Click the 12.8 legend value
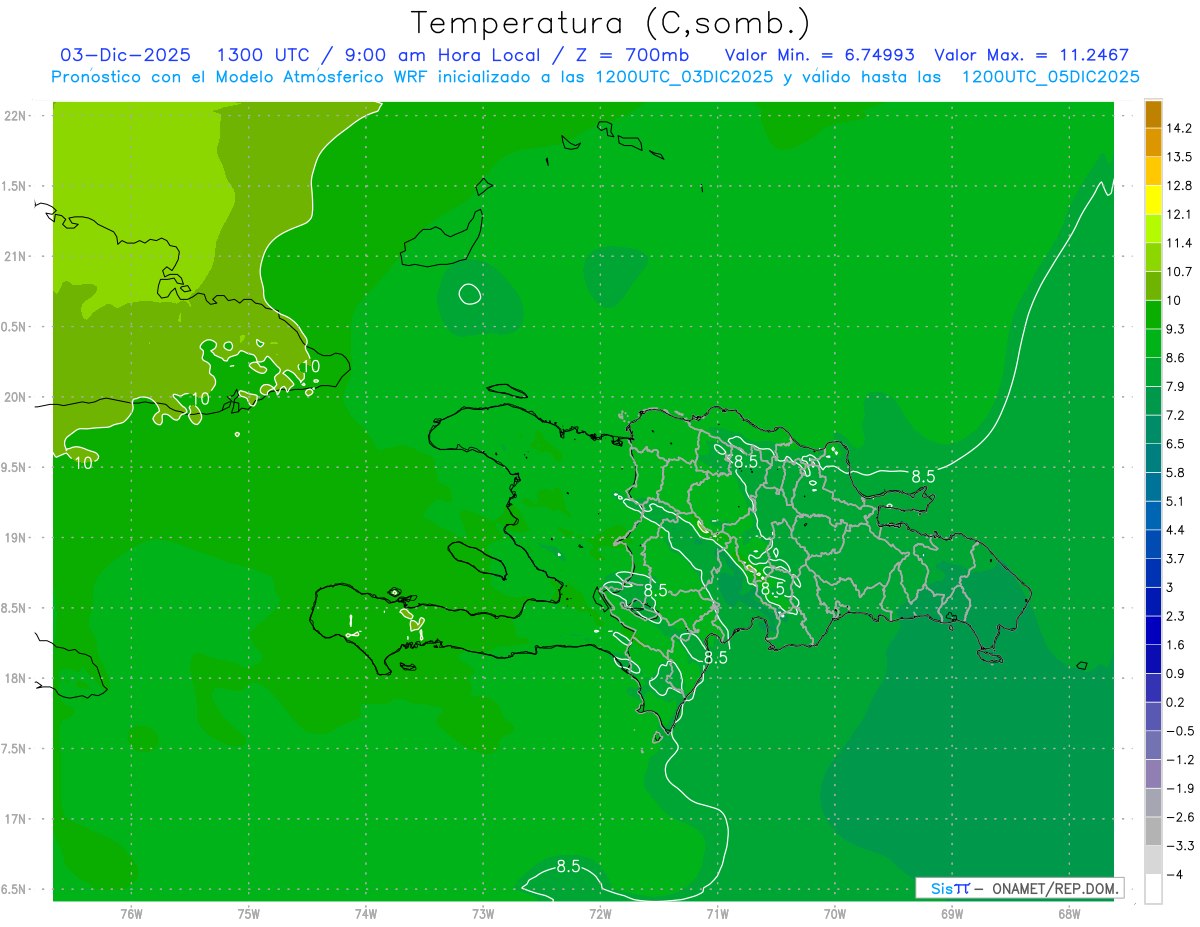 point(1179,186)
